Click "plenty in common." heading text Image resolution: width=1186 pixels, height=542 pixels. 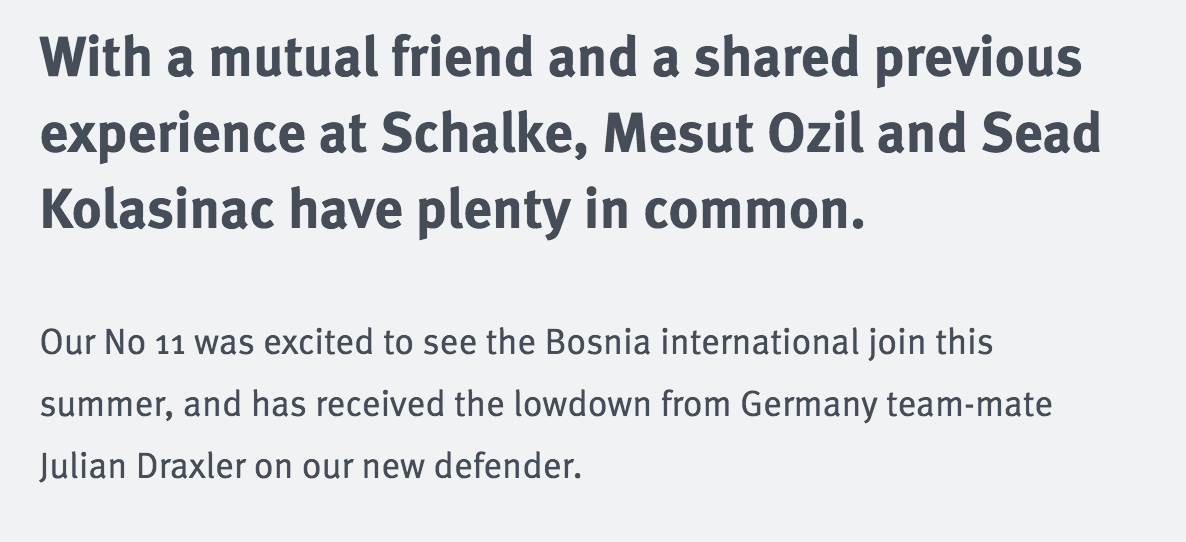coord(641,211)
